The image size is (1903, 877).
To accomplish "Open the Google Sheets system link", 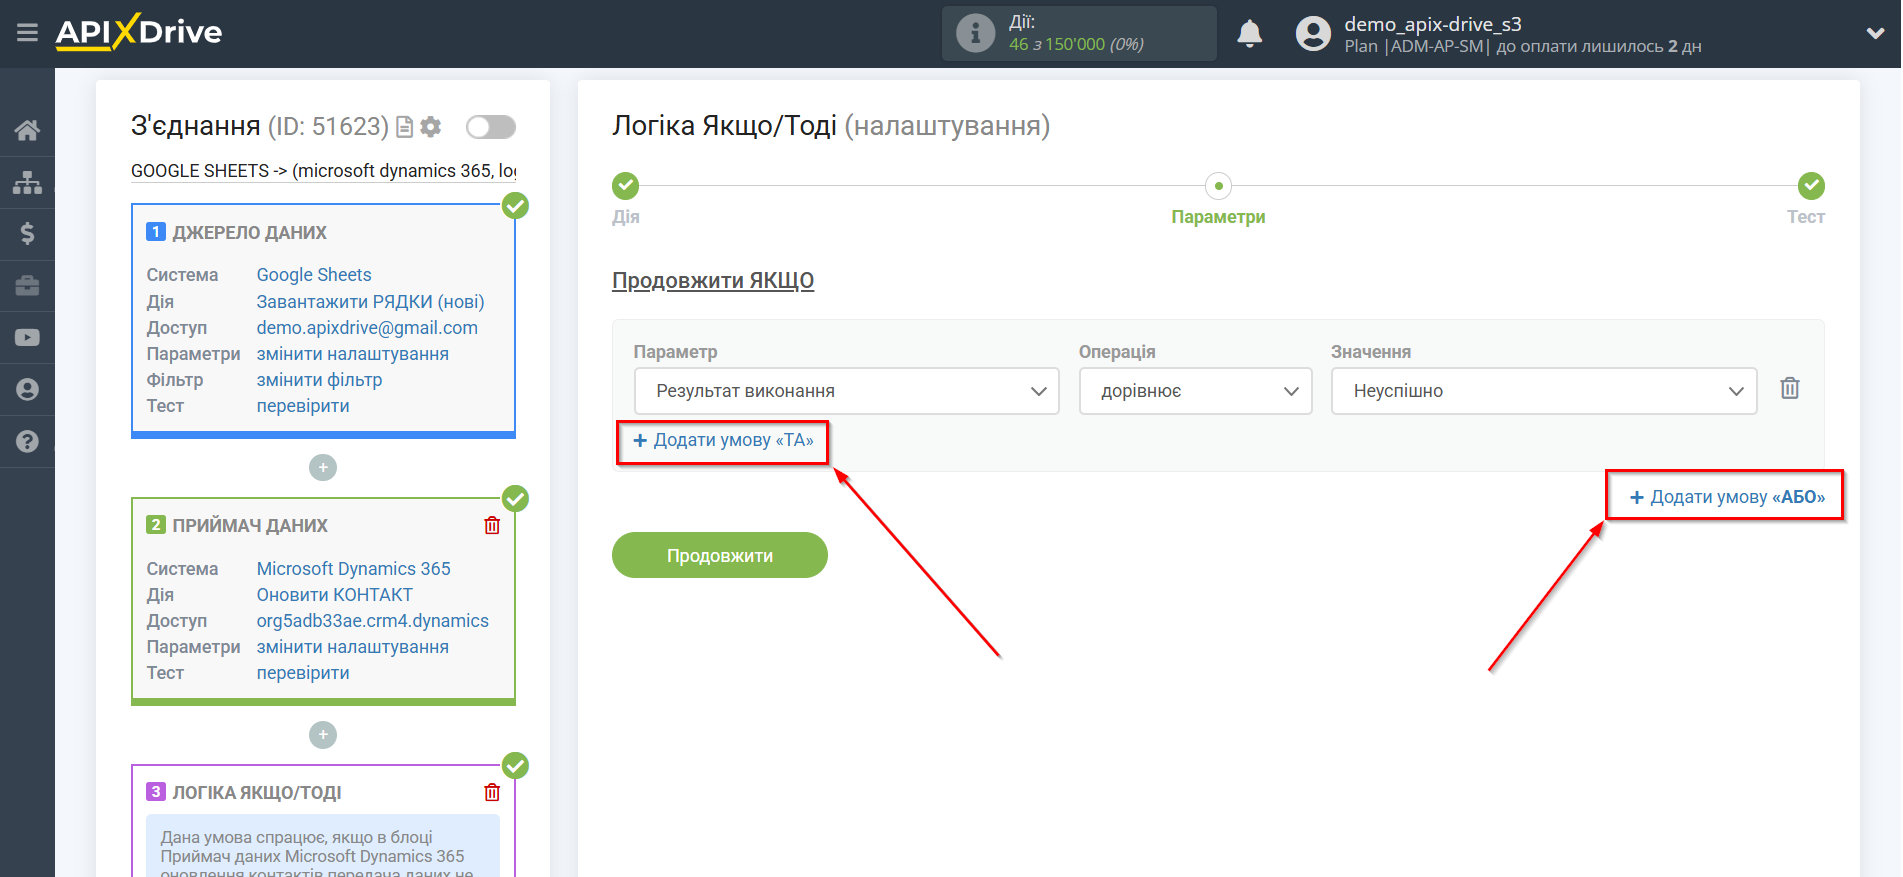I will tap(314, 275).
